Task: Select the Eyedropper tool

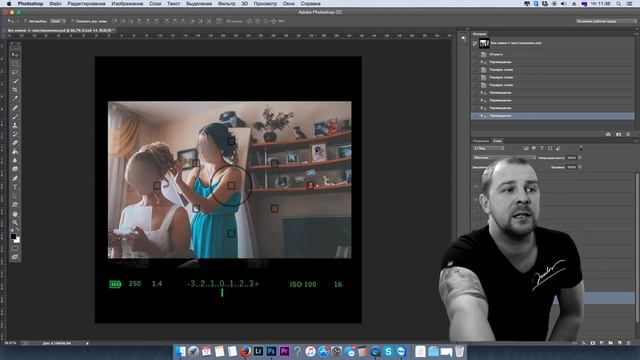Action: [15, 98]
